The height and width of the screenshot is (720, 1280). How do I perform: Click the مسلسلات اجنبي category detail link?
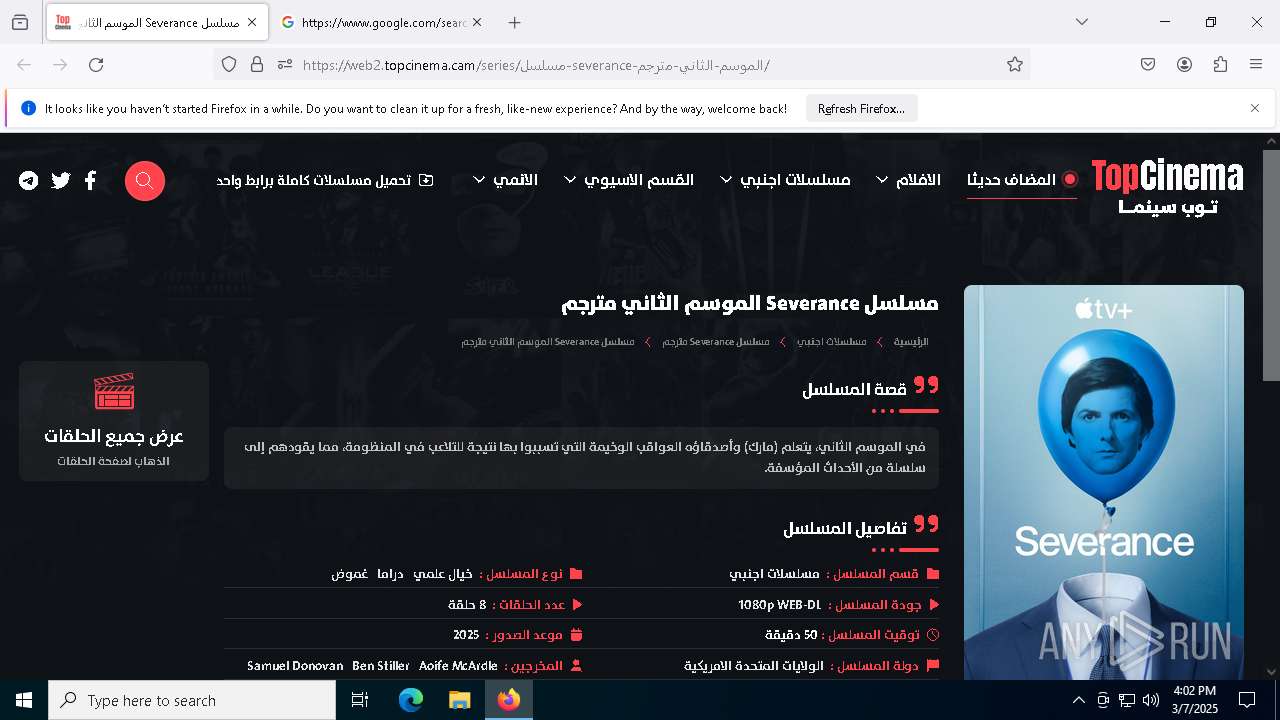point(774,574)
